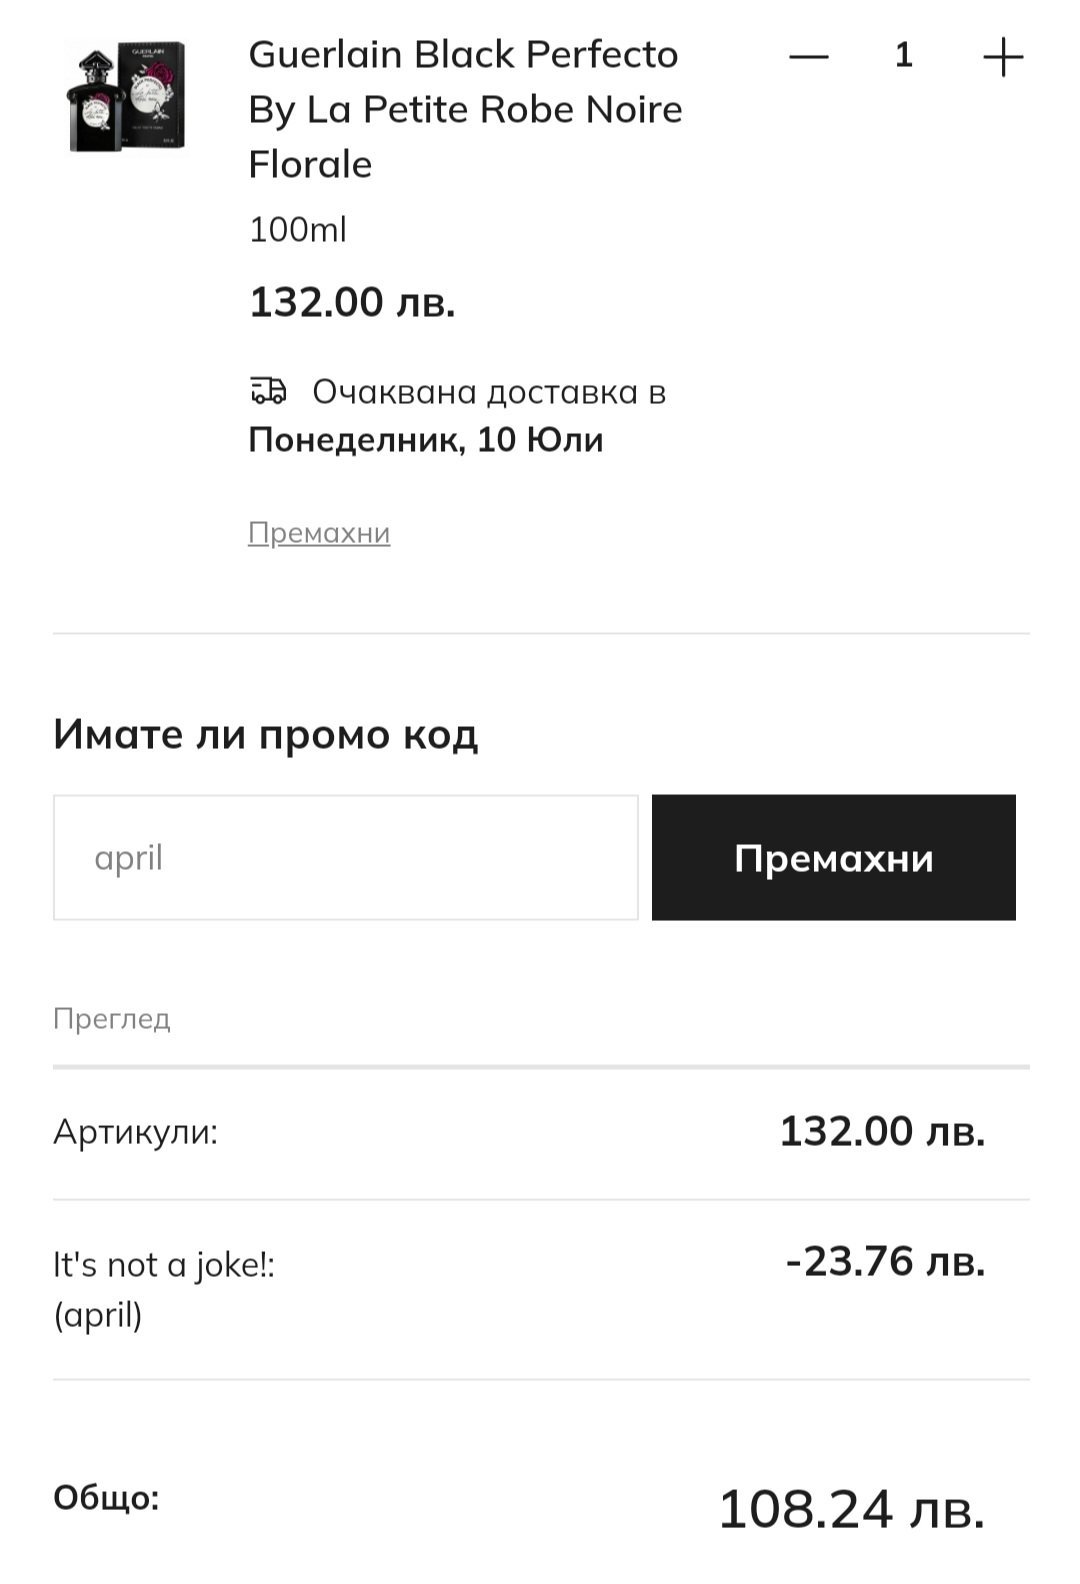Screen dimensions: 1080x1584
Task: Click the 108.24 лв. total amount
Action: click(x=851, y=1508)
